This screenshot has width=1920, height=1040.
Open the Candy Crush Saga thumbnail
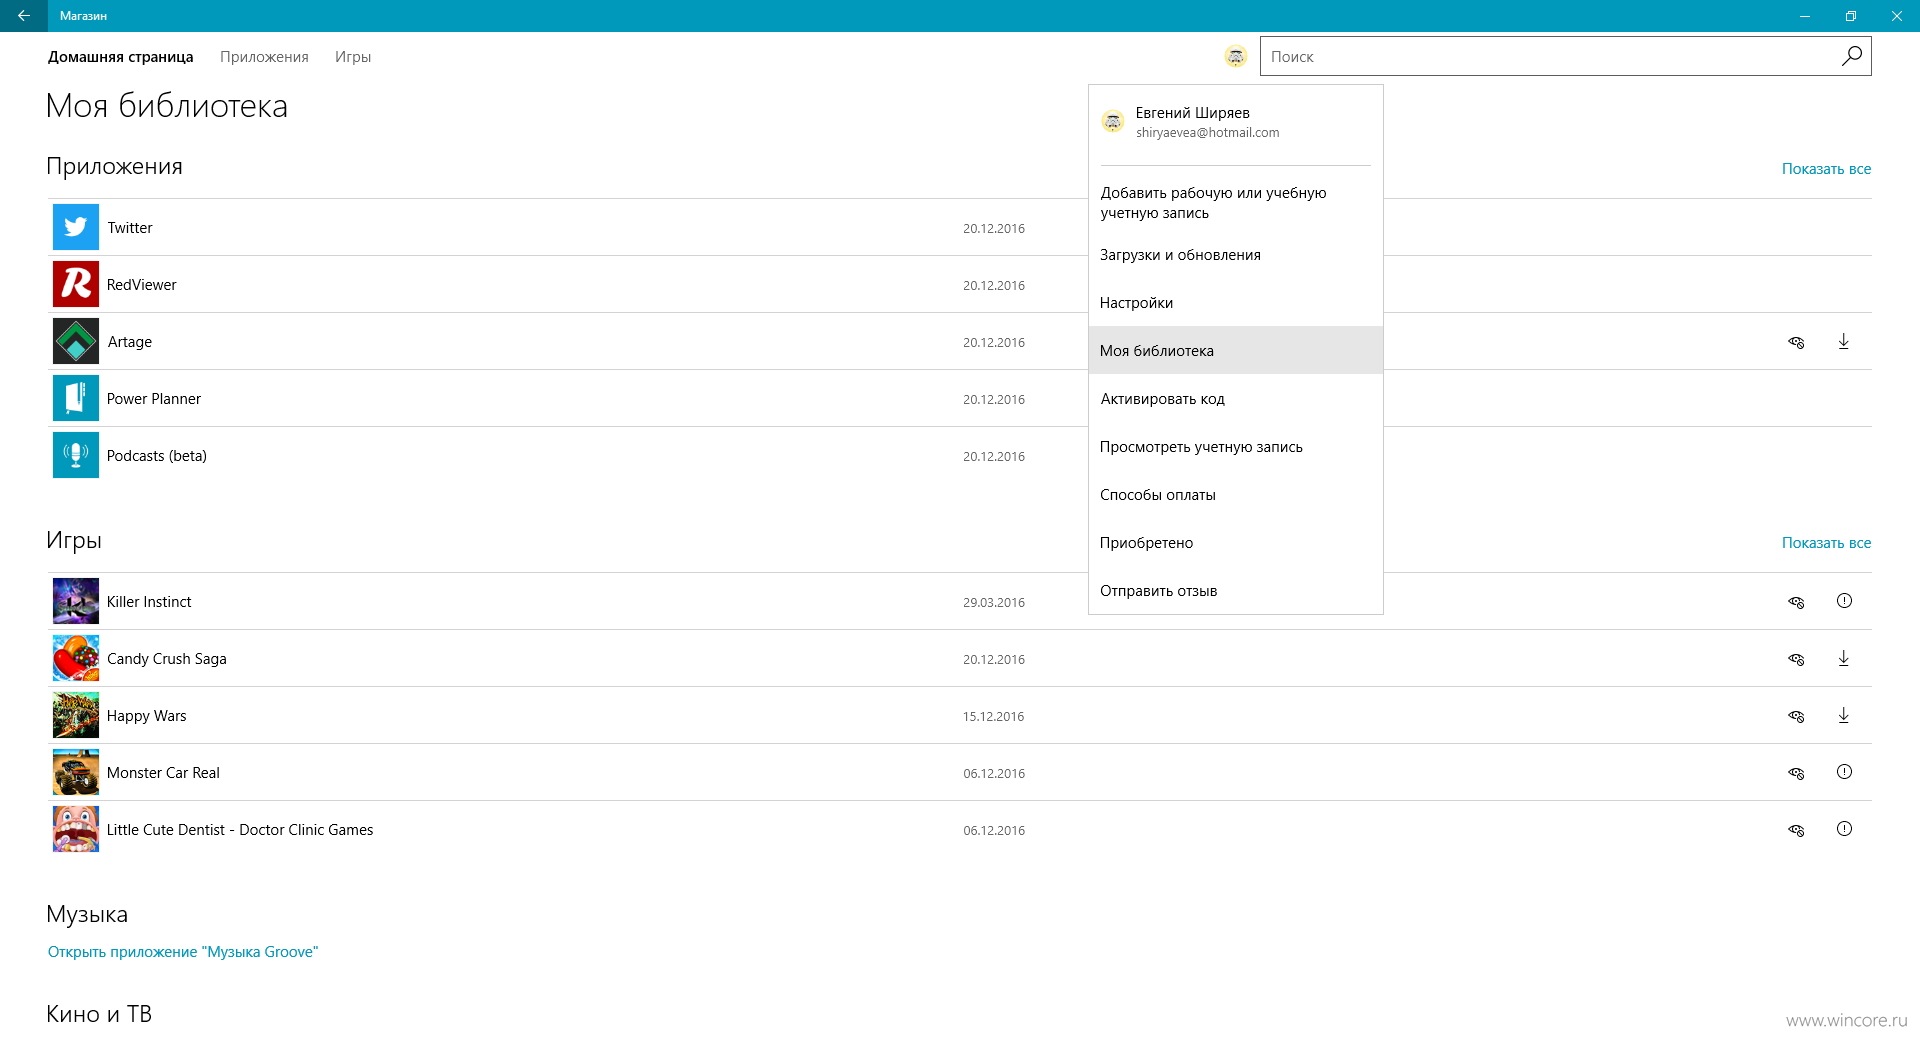76,658
